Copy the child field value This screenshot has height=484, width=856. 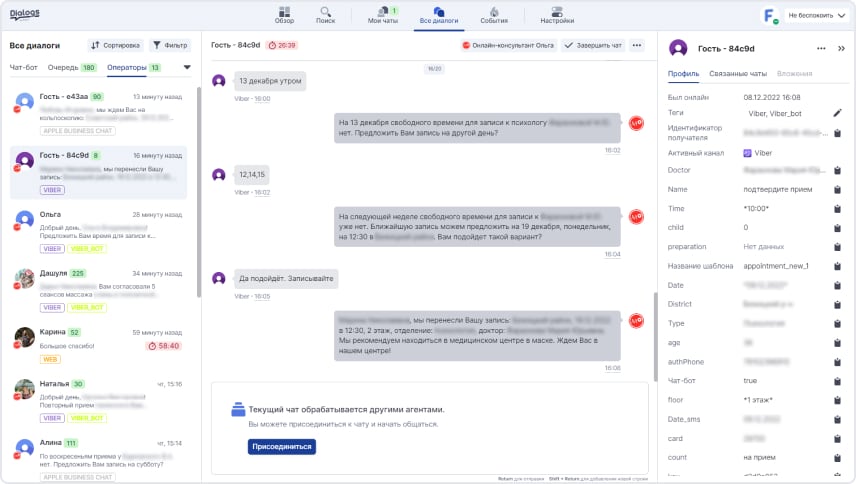point(837,228)
